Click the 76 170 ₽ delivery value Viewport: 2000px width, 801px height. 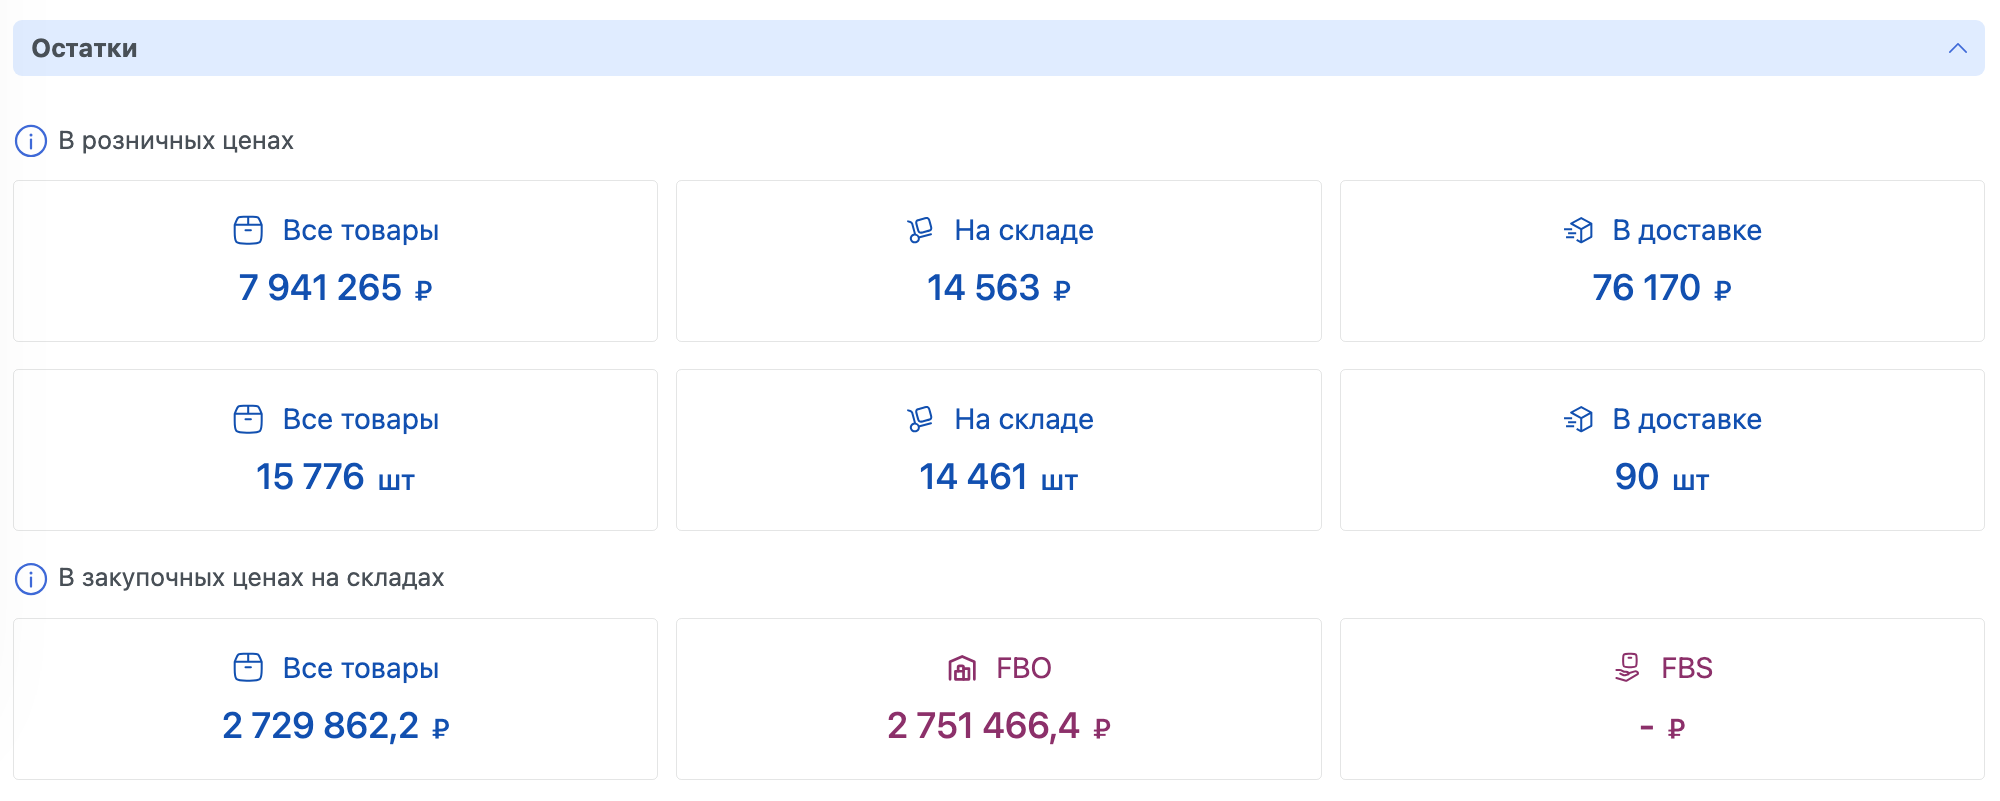(1662, 288)
